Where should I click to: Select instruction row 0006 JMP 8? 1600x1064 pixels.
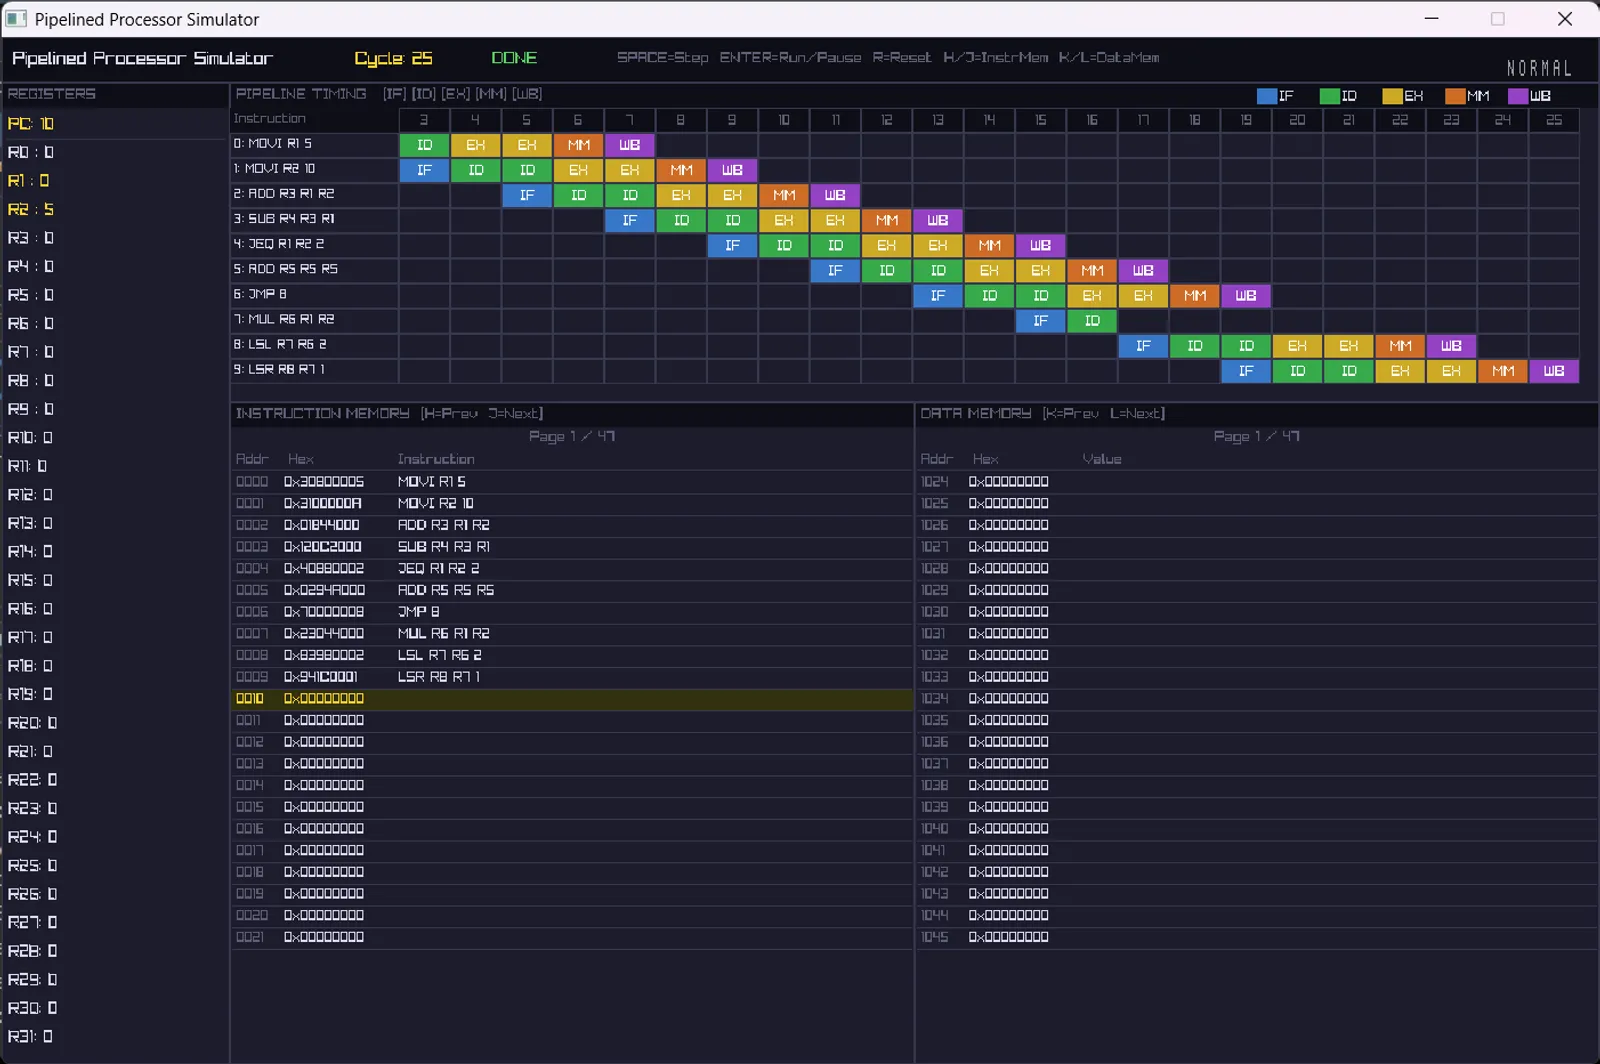(572, 612)
